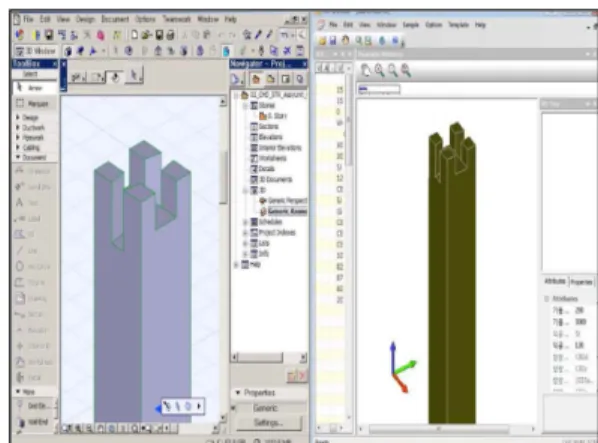598x443 pixels.
Task: Click the Project Map icon in Navigator
Action: pyautogui.click(x=256, y=79)
